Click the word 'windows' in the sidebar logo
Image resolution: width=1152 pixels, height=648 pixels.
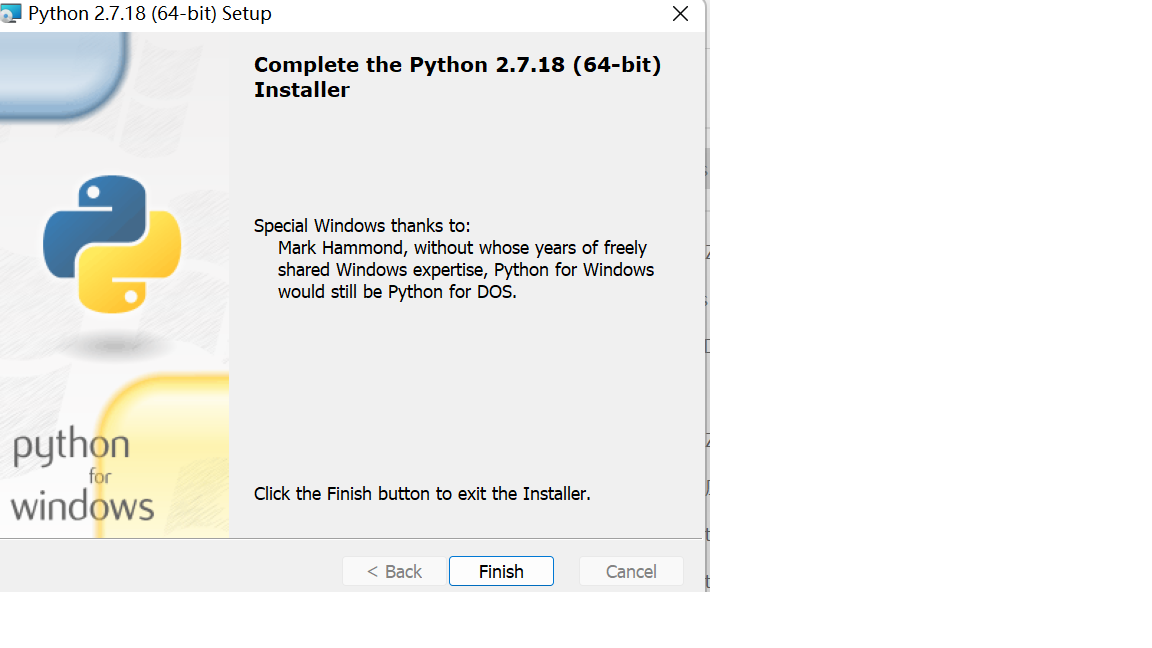tap(80, 507)
